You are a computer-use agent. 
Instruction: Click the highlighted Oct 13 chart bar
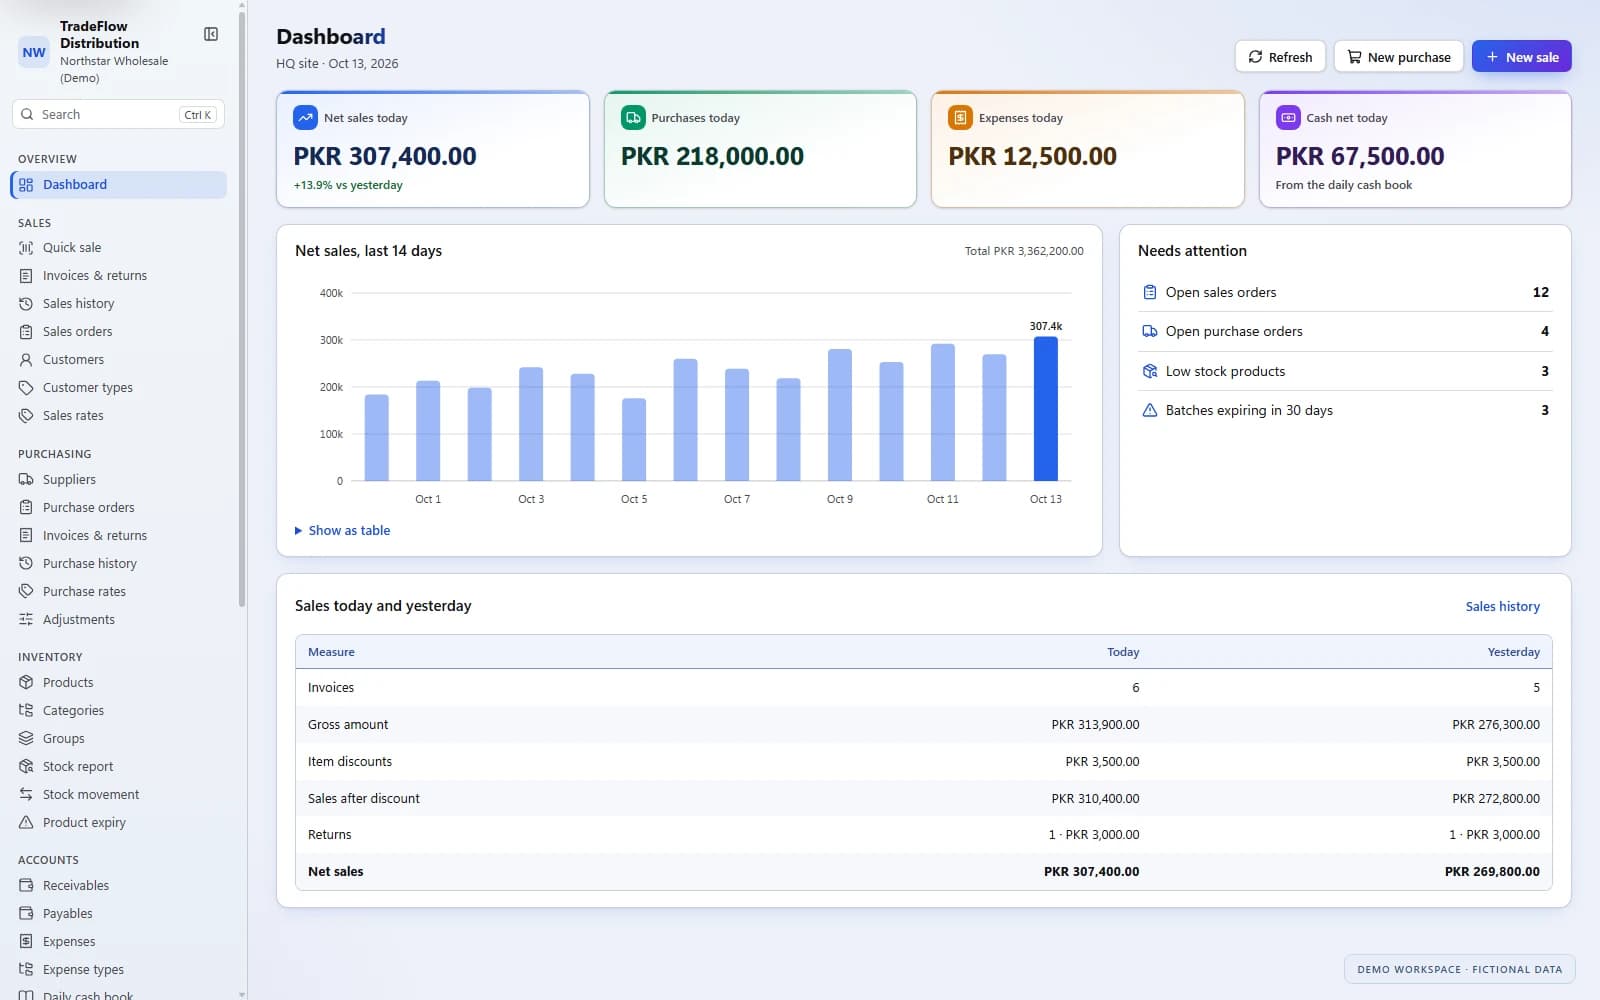(x=1046, y=409)
